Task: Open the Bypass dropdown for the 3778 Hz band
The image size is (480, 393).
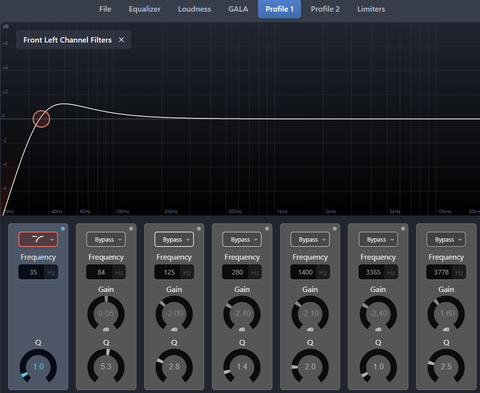Action: pyautogui.click(x=446, y=239)
